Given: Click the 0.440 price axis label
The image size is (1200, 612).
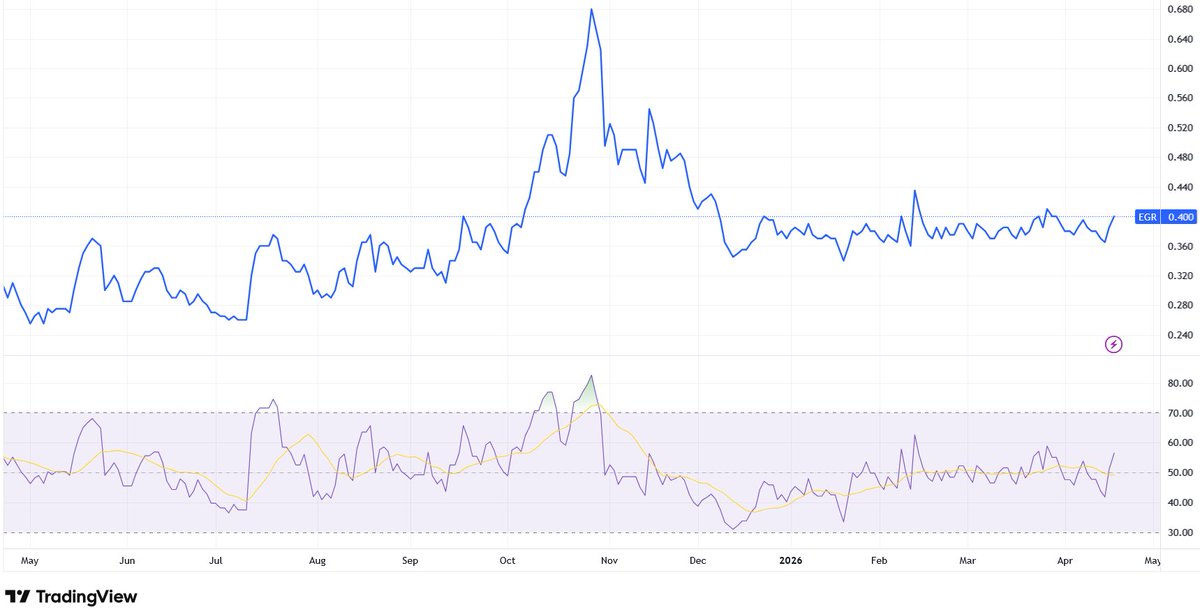Looking at the screenshot, I should click(1180, 187).
